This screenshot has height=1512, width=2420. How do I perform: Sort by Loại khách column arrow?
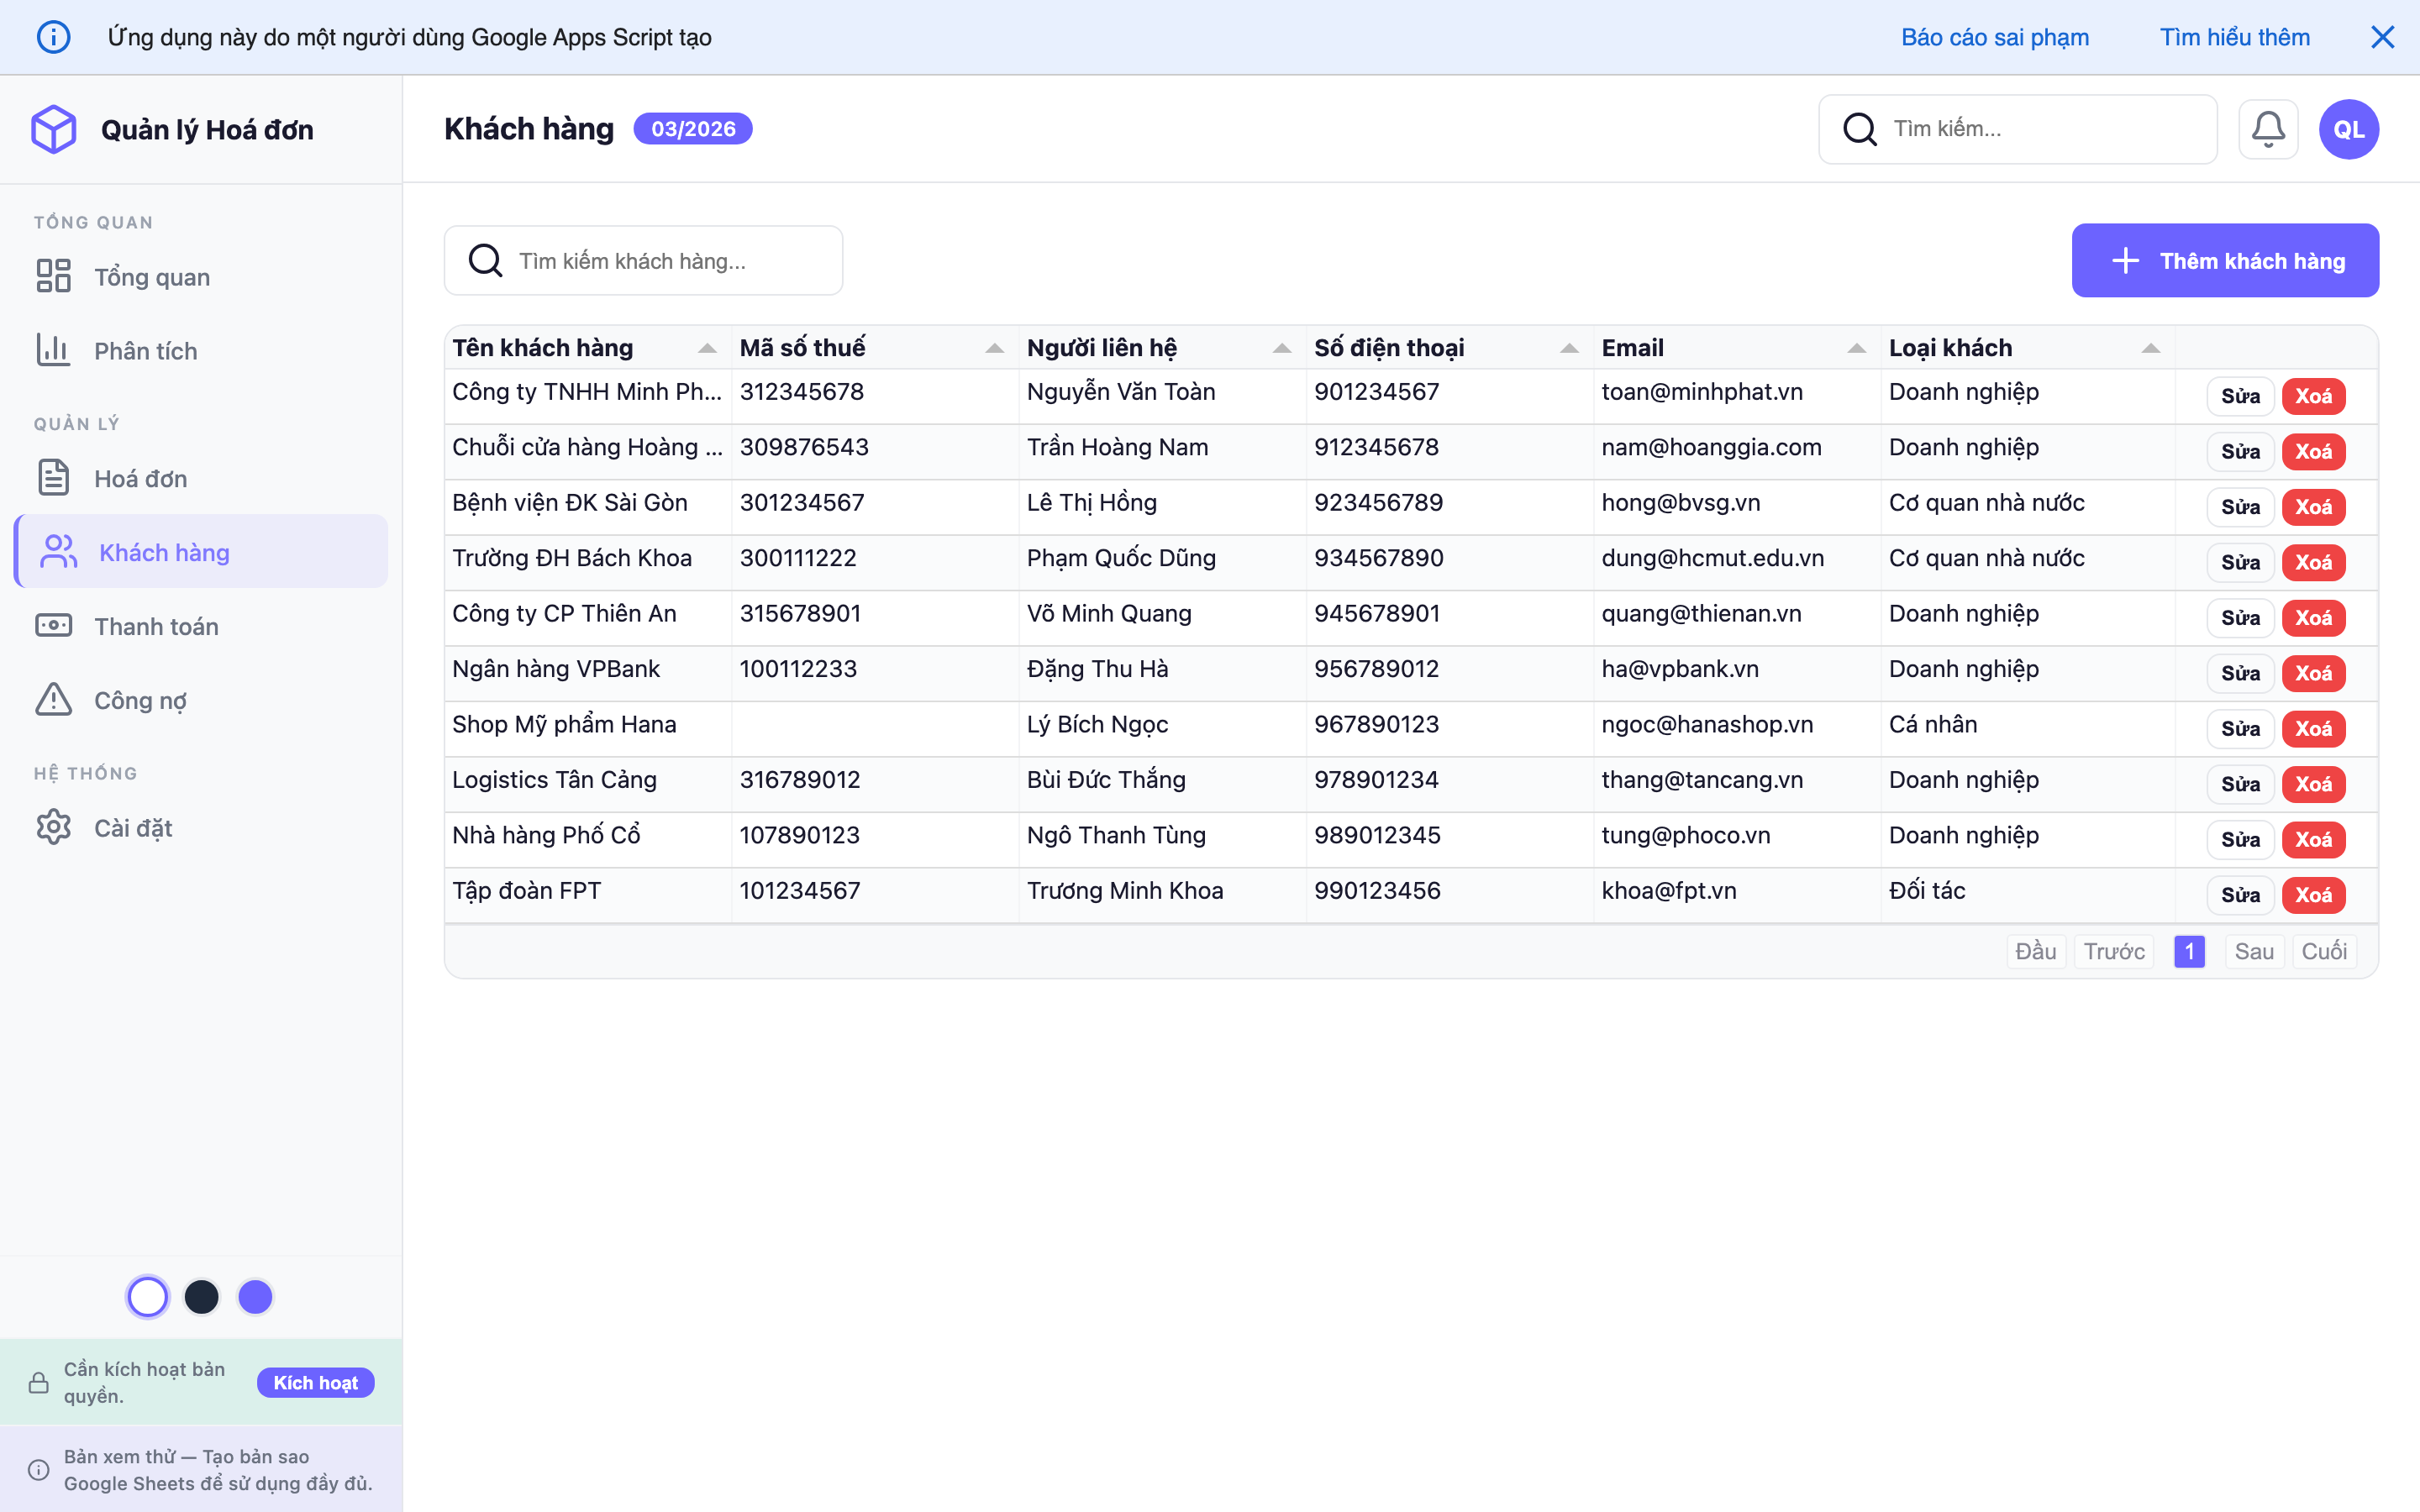click(x=2150, y=348)
